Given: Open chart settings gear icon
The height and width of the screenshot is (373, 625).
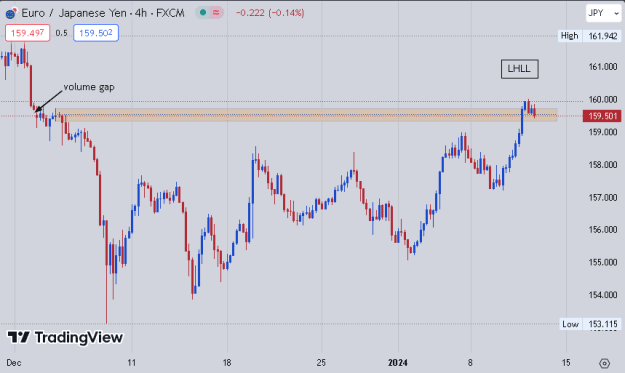Looking at the screenshot, I should (x=605, y=363).
